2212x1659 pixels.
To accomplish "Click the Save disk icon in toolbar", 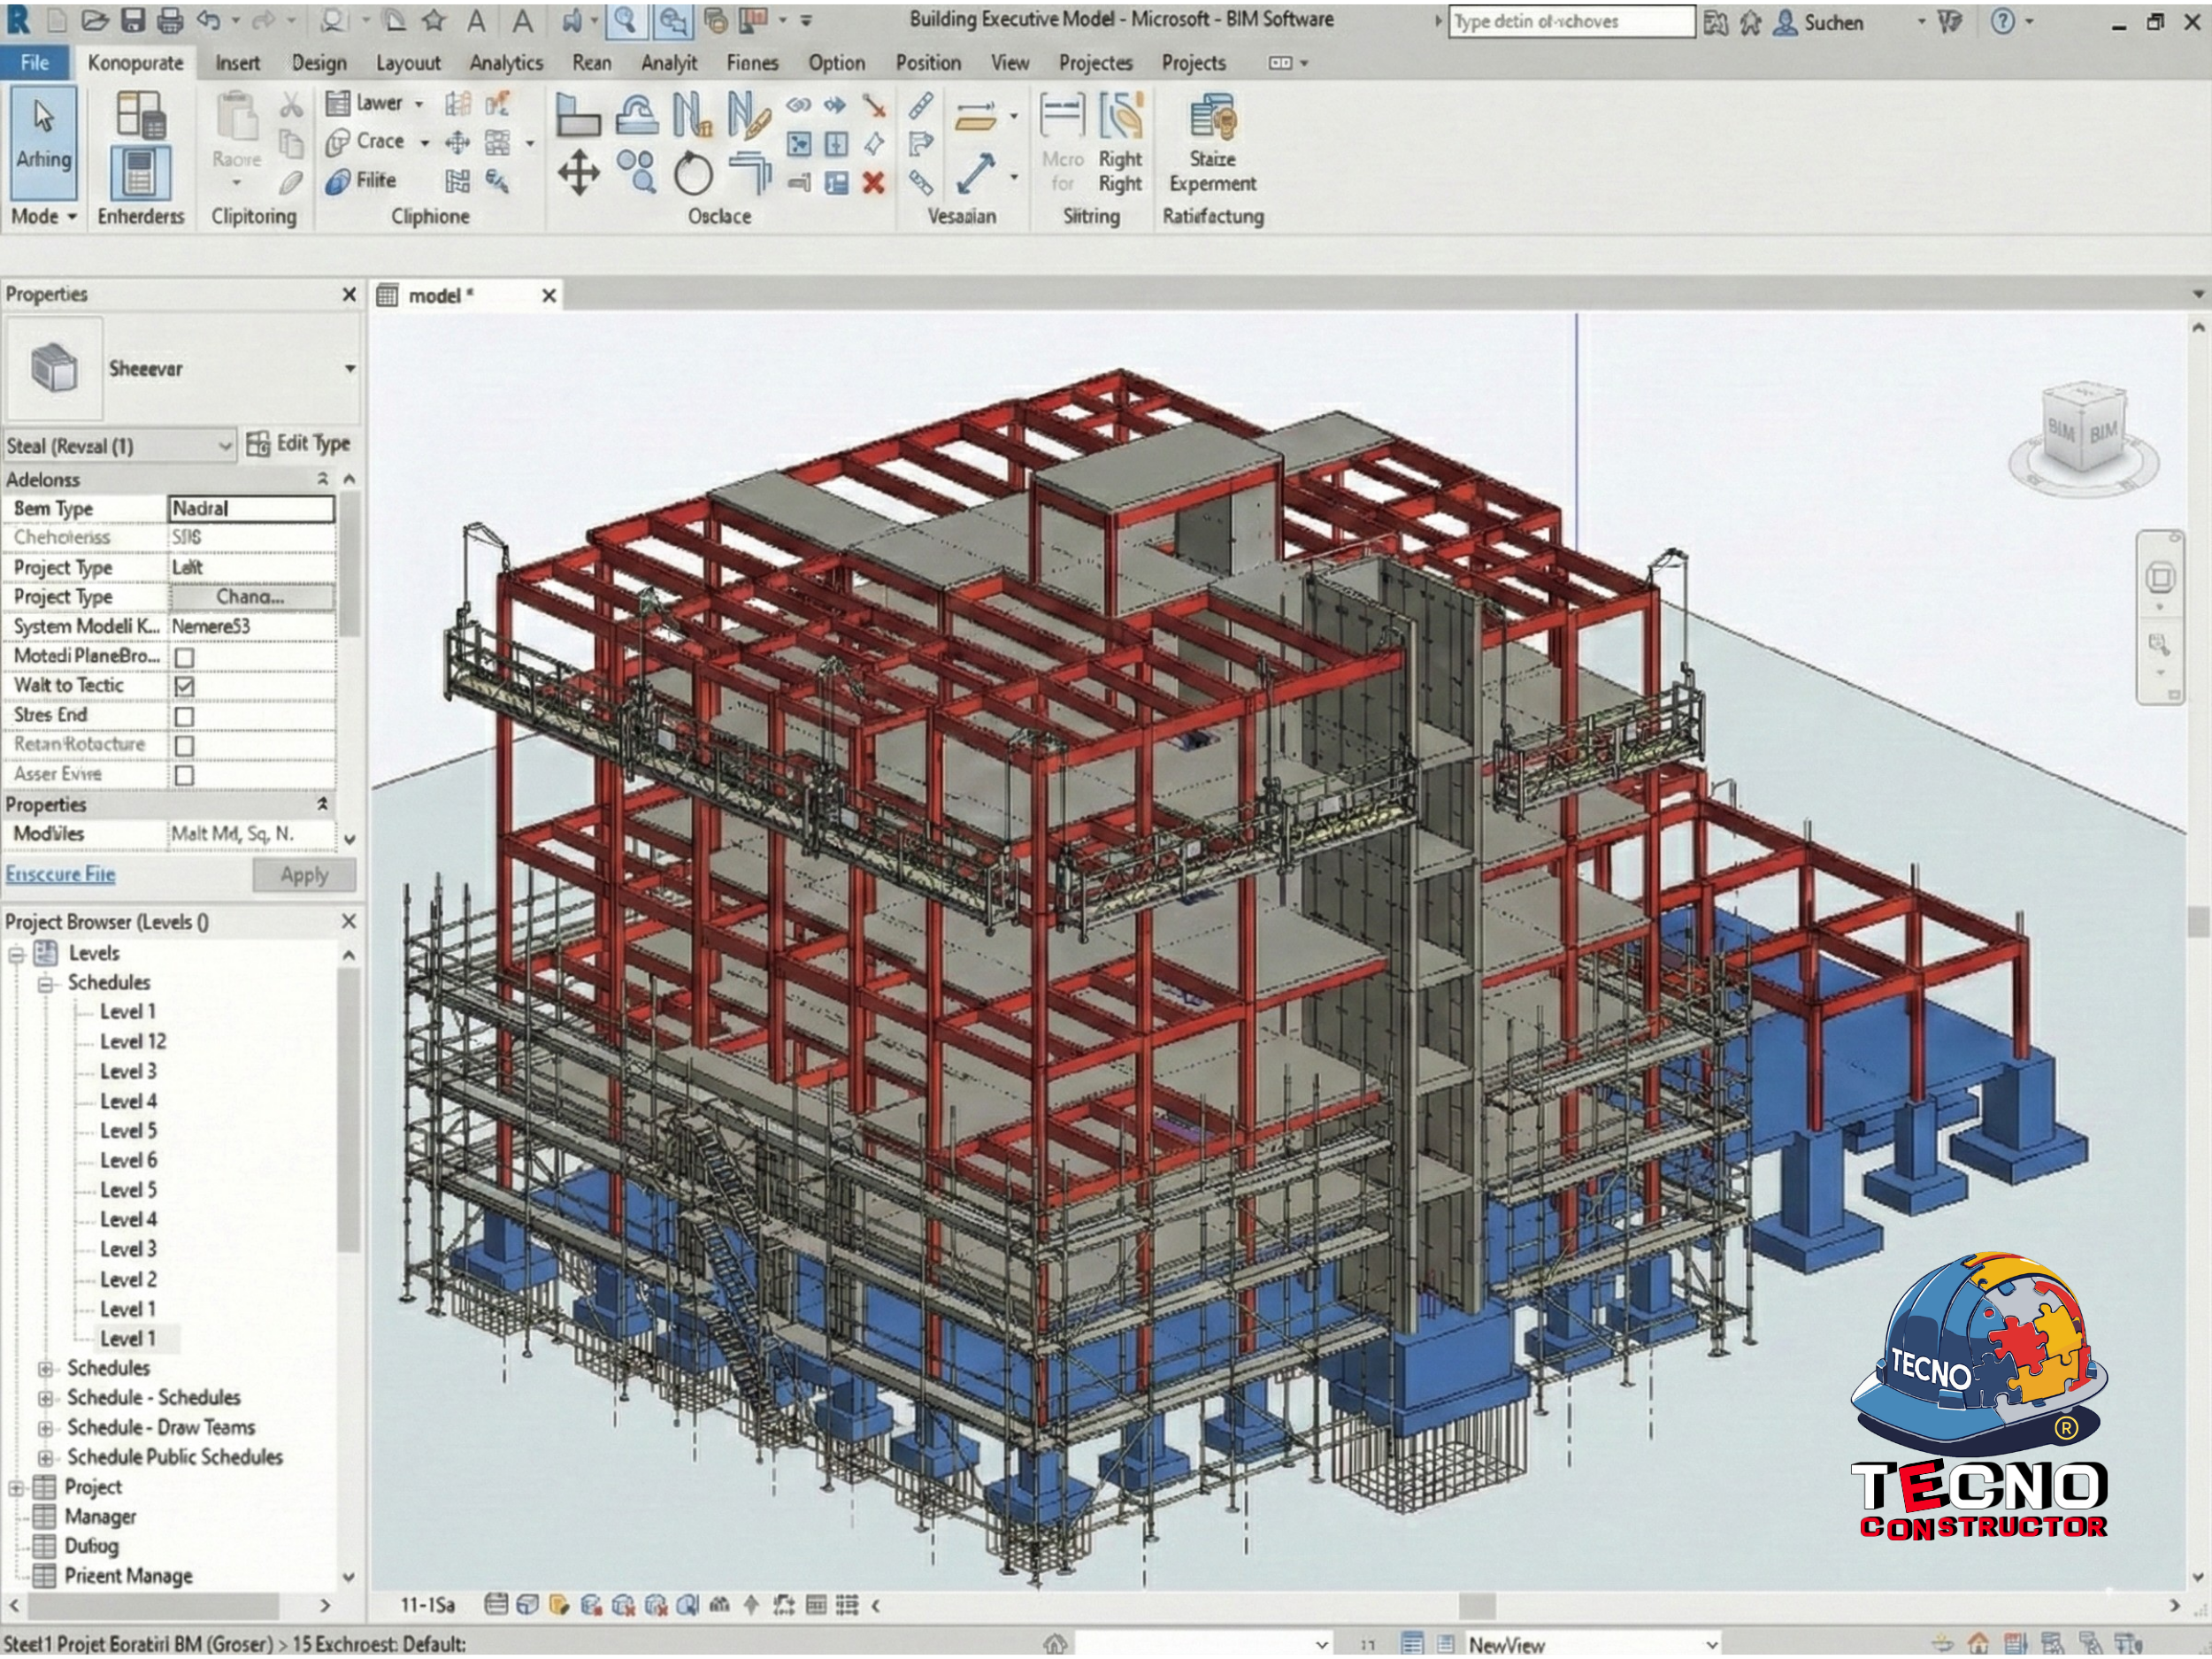I will [133, 20].
